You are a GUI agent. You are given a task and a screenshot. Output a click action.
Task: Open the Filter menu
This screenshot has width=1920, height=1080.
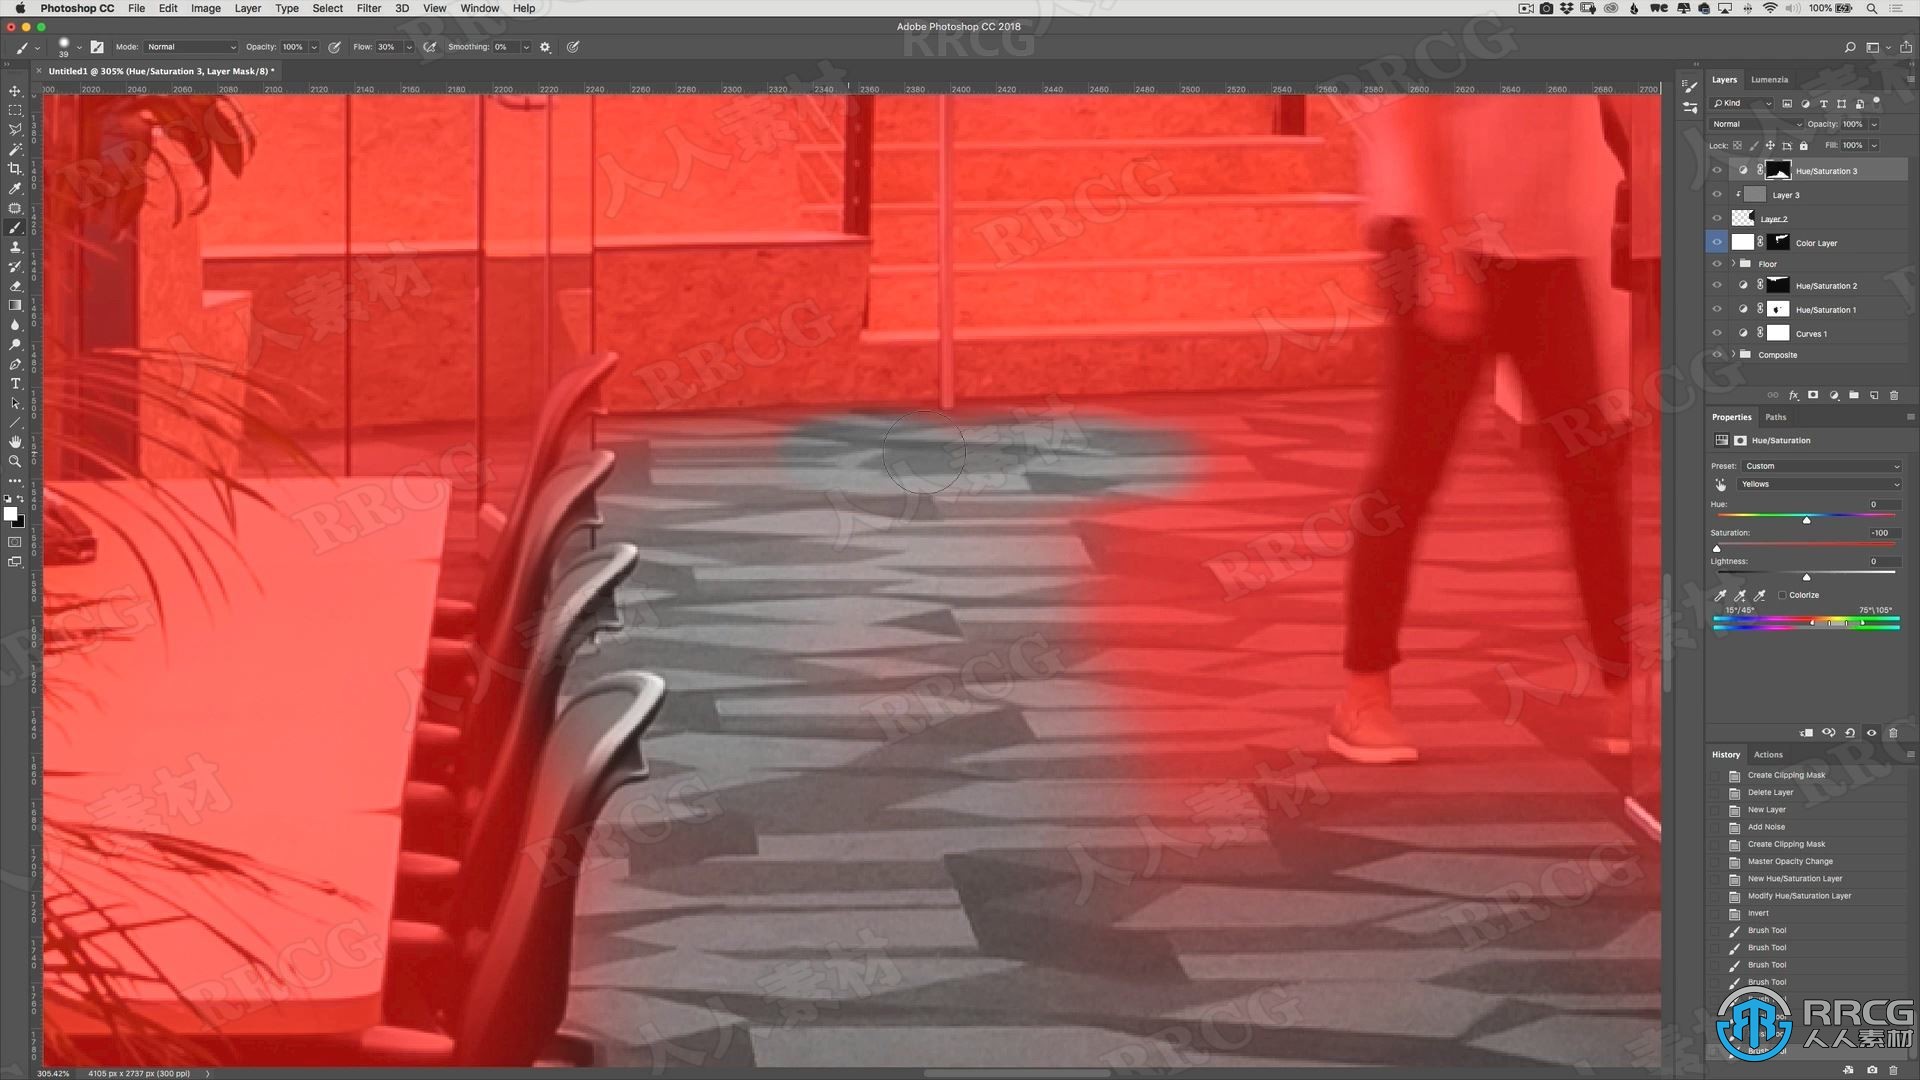click(368, 8)
